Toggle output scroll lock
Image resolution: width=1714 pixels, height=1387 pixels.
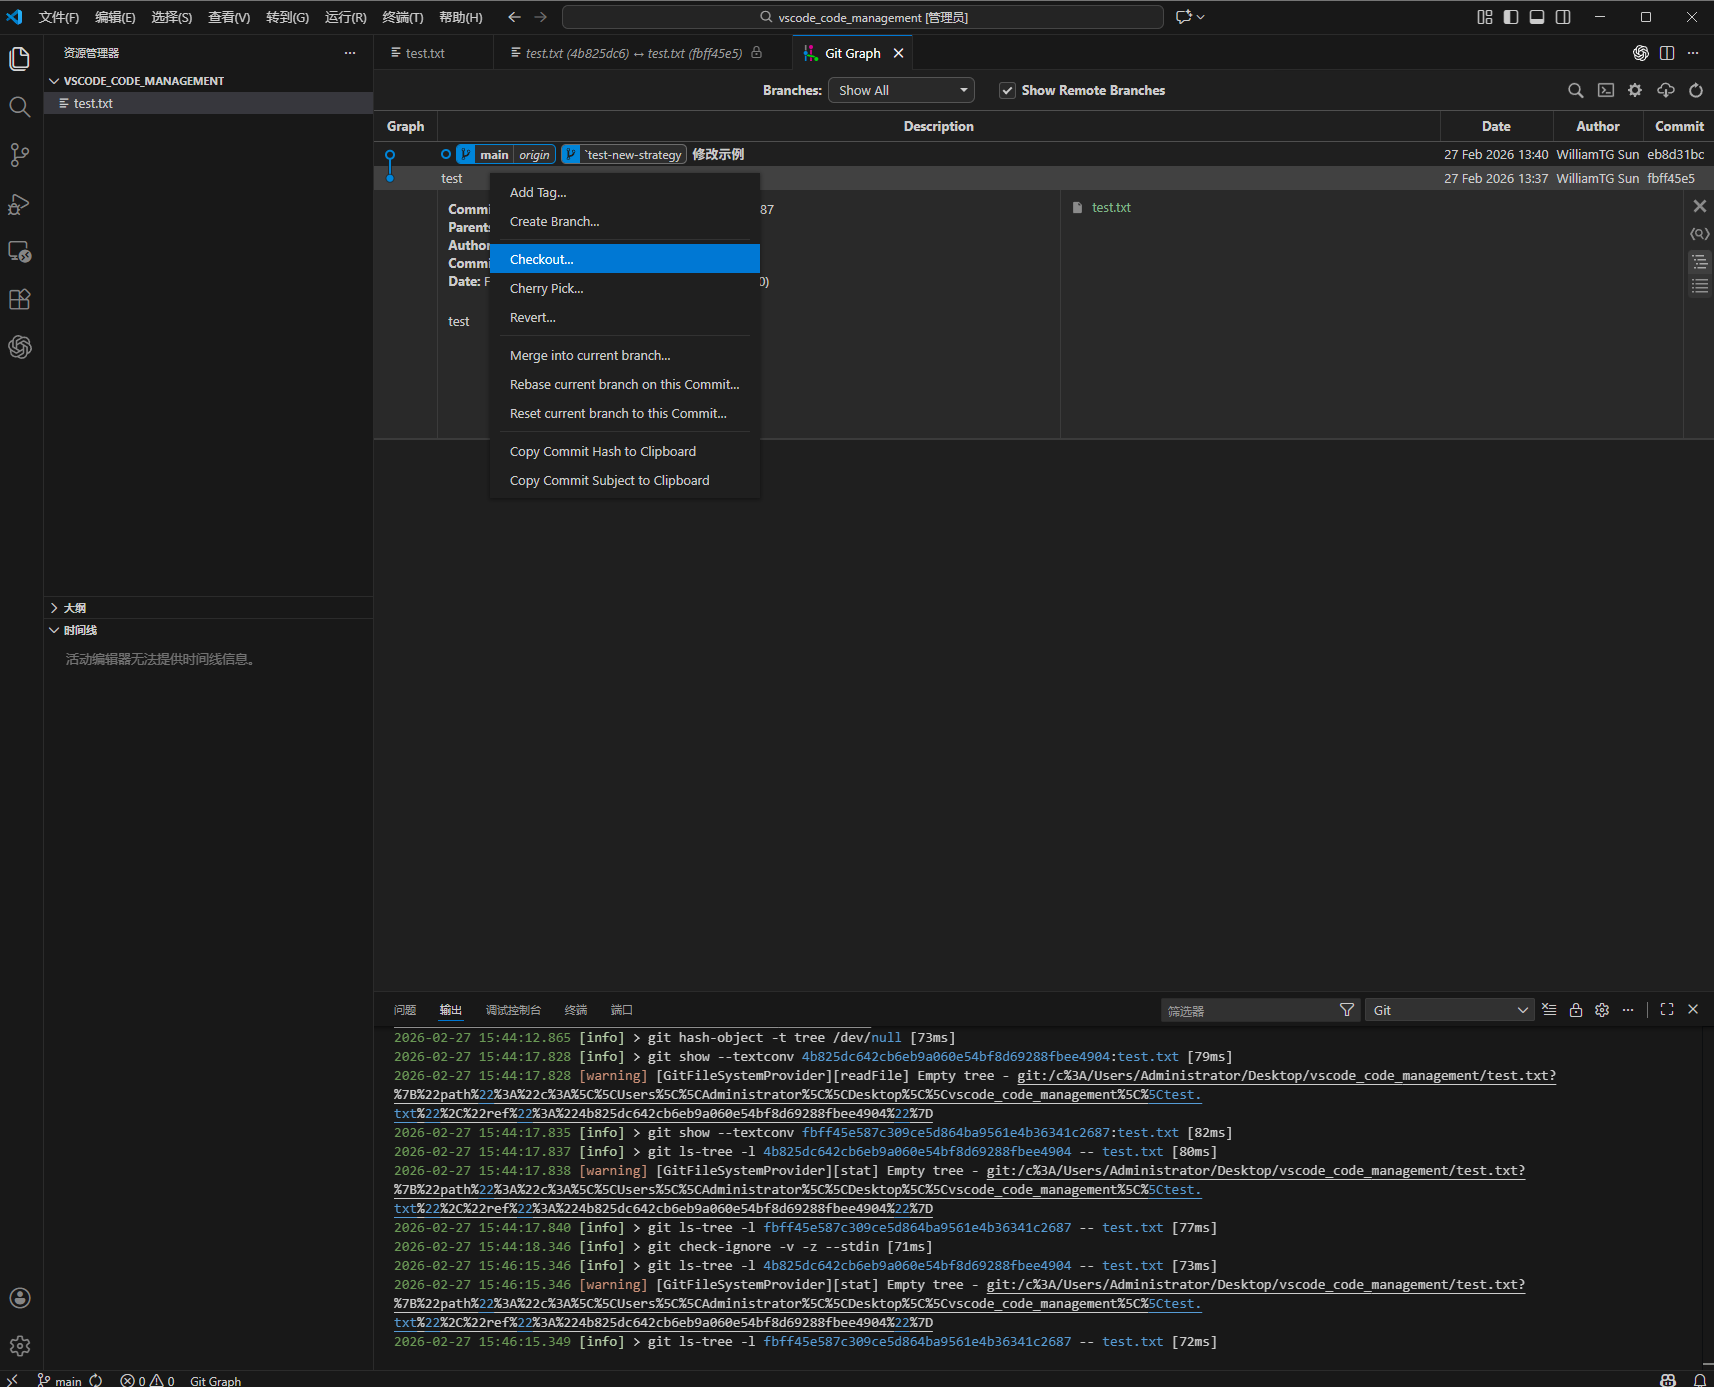[1576, 1010]
